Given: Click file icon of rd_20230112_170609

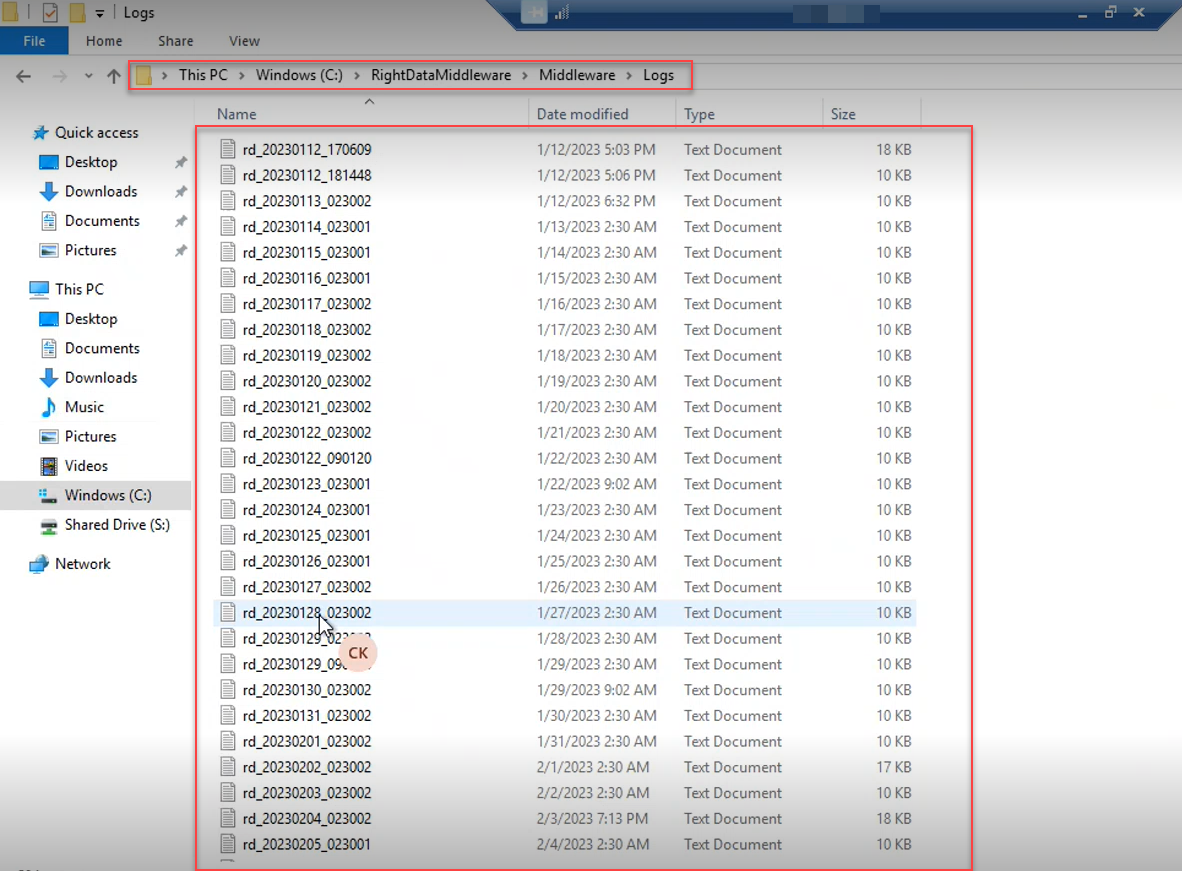Looking at the screenshot, I should tap(228, 149).
